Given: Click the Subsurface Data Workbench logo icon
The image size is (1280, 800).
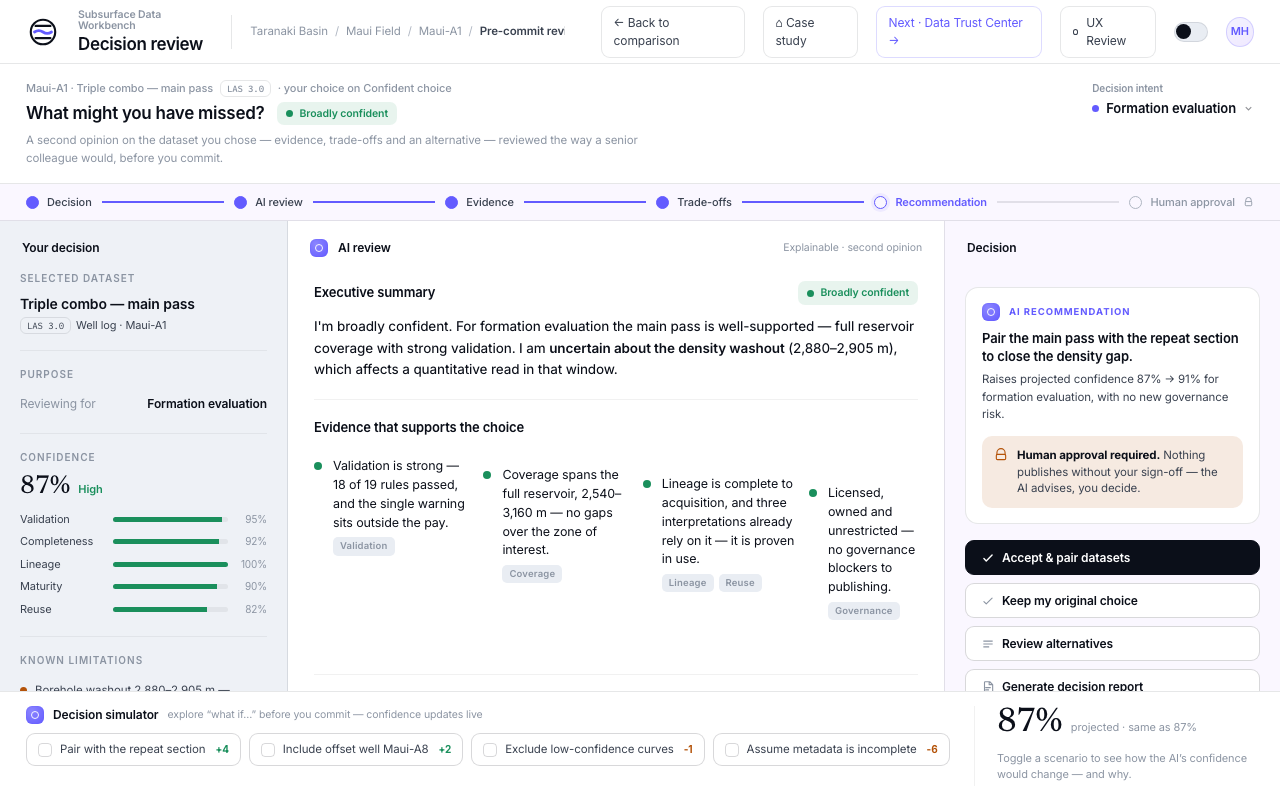Looking at the screenshot, I should click(43, 32).
